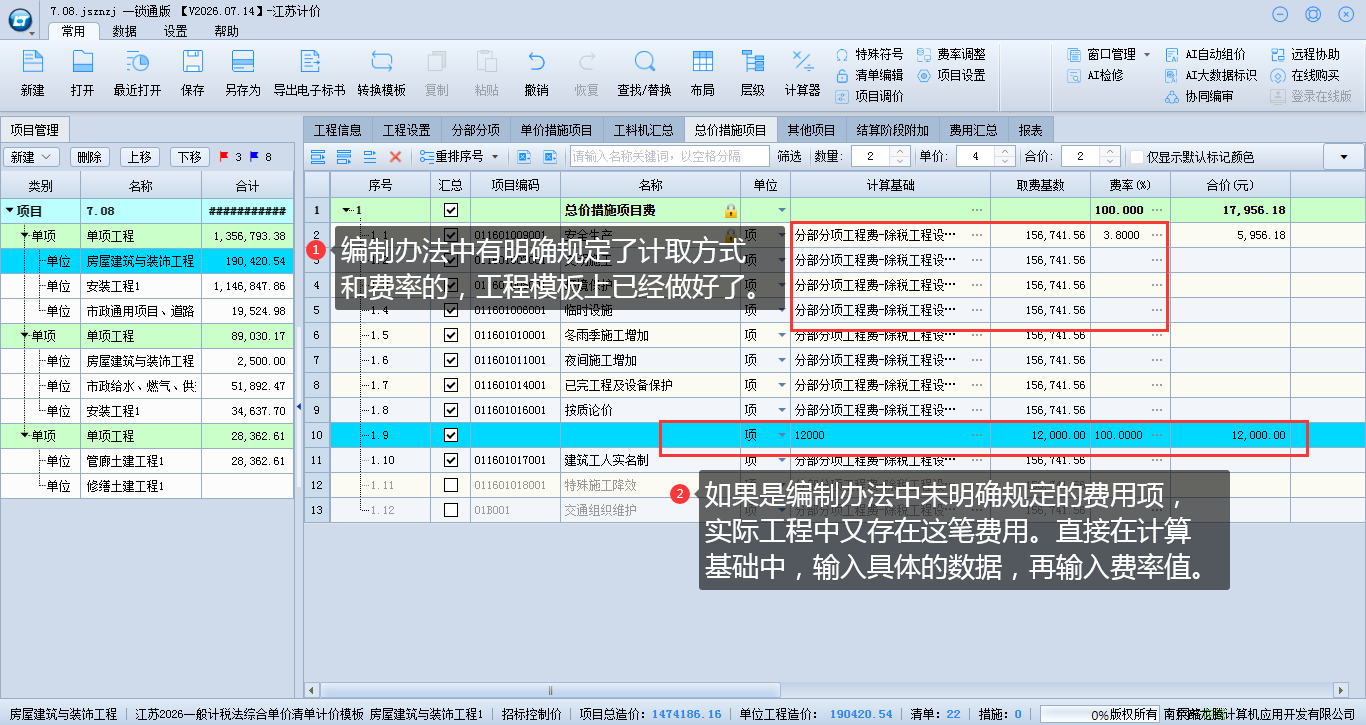Toggle 汇总 checkbox for row 1.5 冬雨季施工增加
This screenshot has height=725, width=1366.
pyautogui.click(x=451, y=335)
